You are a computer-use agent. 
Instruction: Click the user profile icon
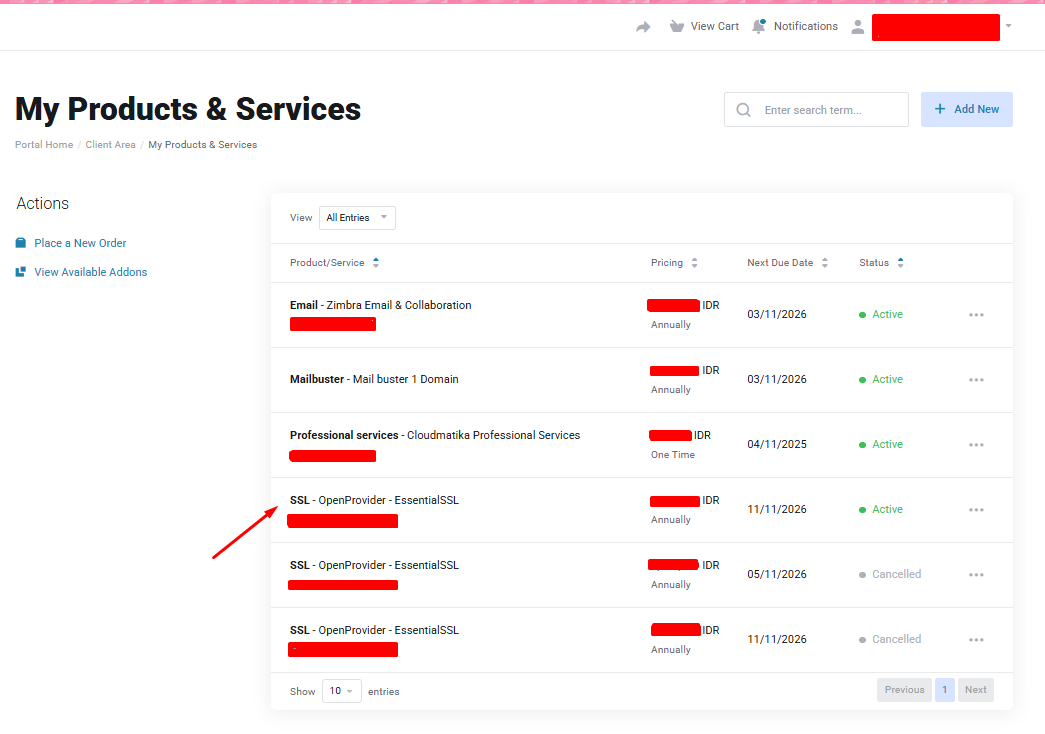pyautogui.click(x=858, y=27)
